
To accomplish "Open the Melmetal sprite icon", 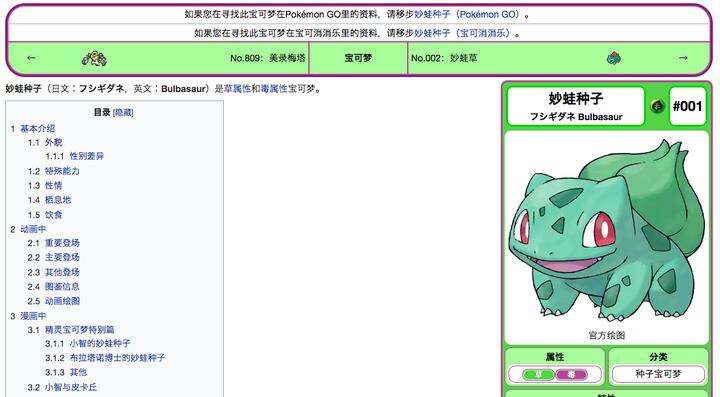I will pos(94,58).
